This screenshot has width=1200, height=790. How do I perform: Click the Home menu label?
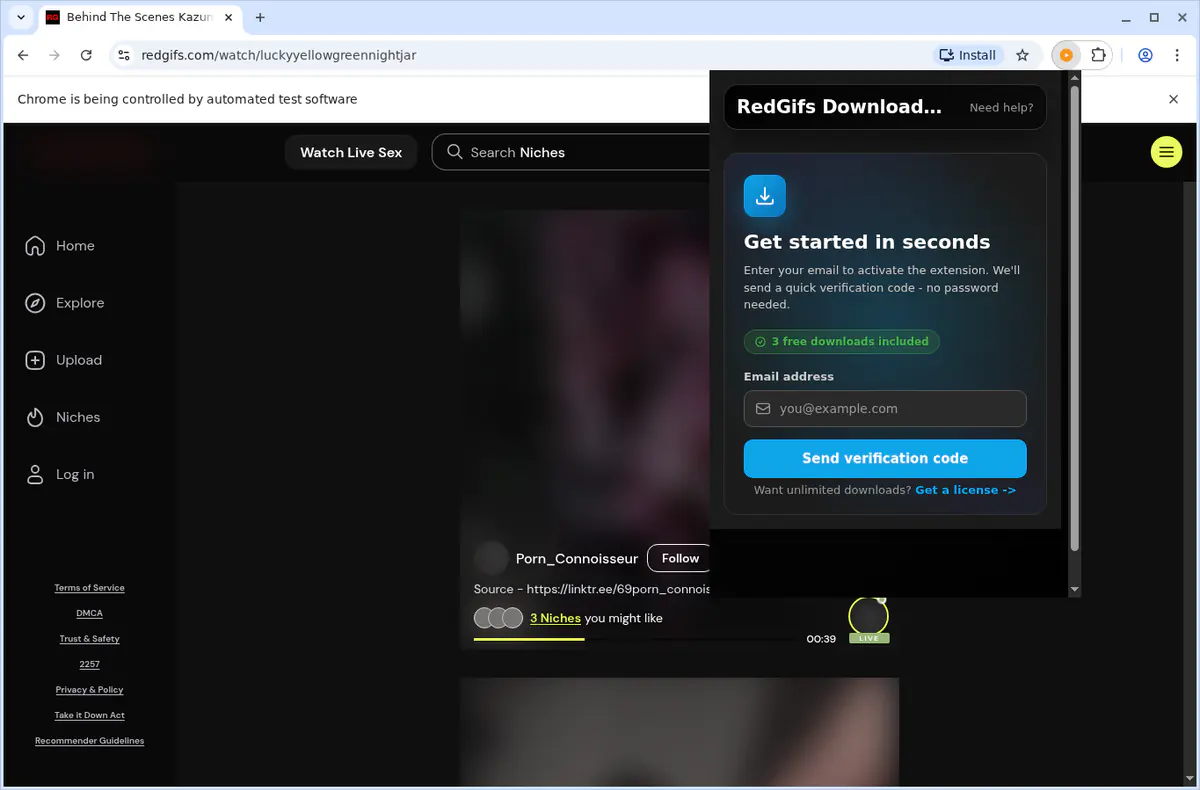(x=75, y=246)
